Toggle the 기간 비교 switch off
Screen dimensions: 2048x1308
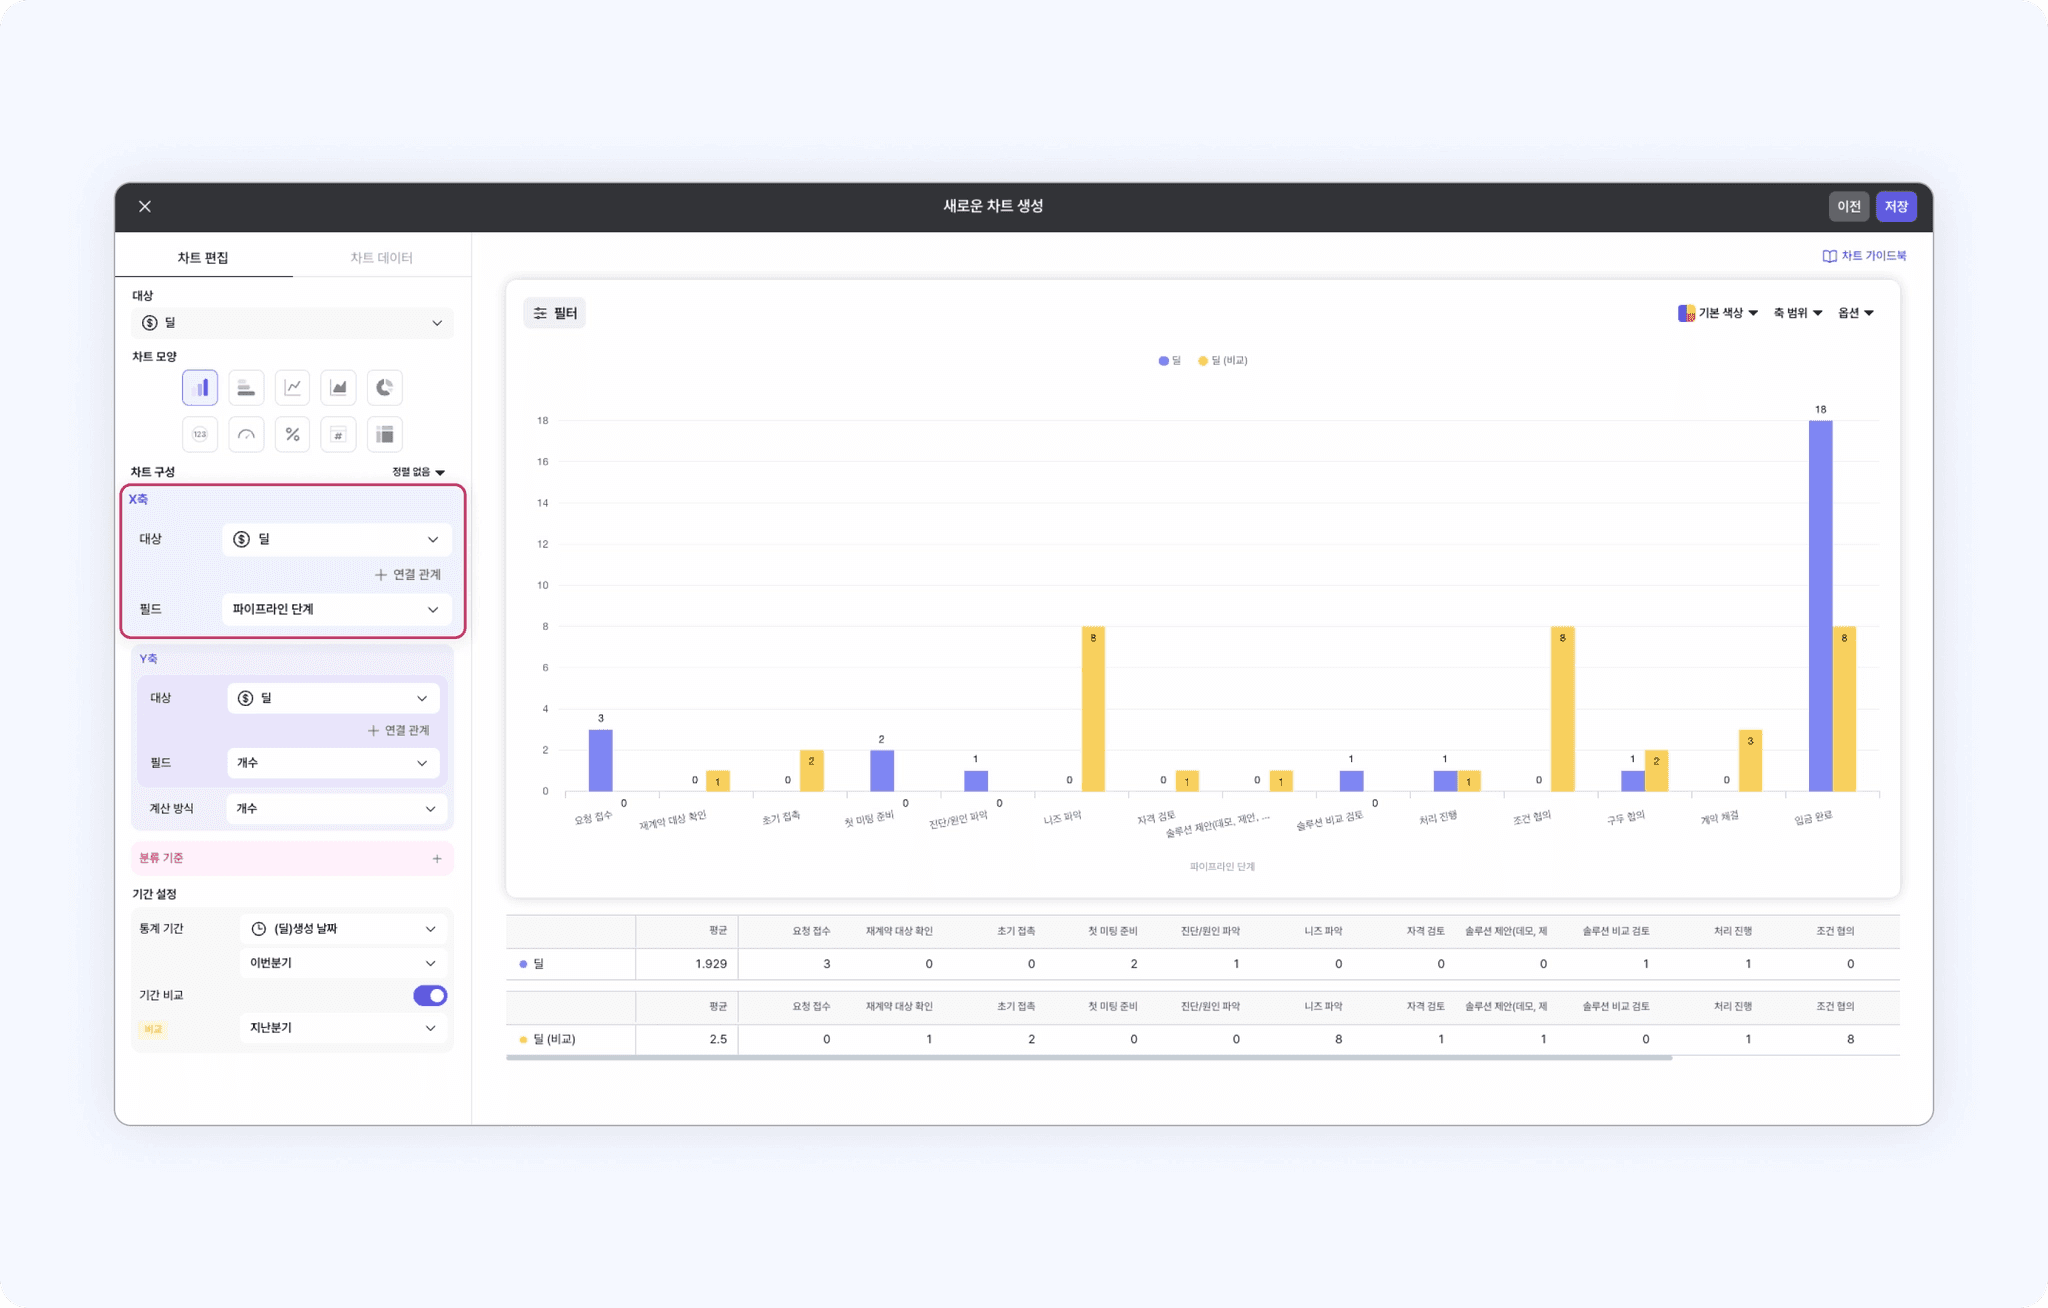[430, 995]
